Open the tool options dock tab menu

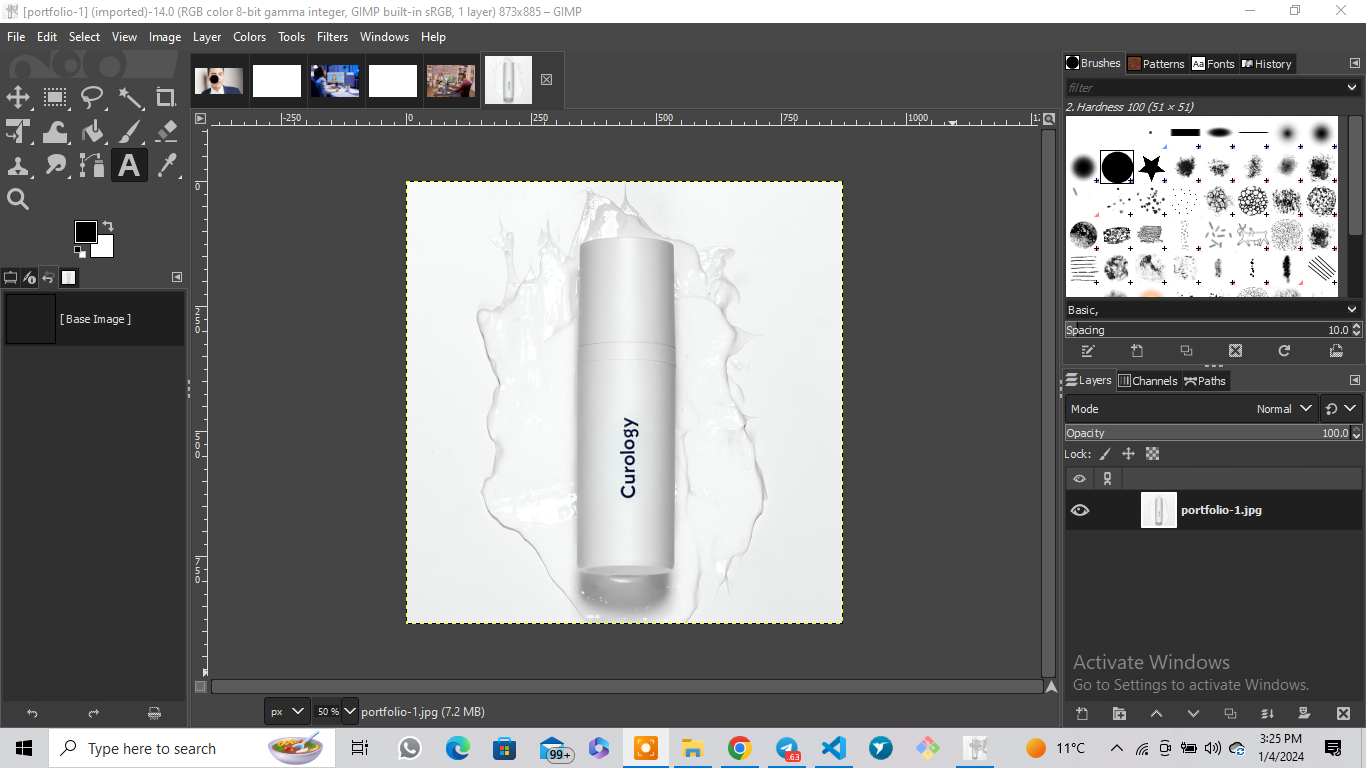coord(177,277)
